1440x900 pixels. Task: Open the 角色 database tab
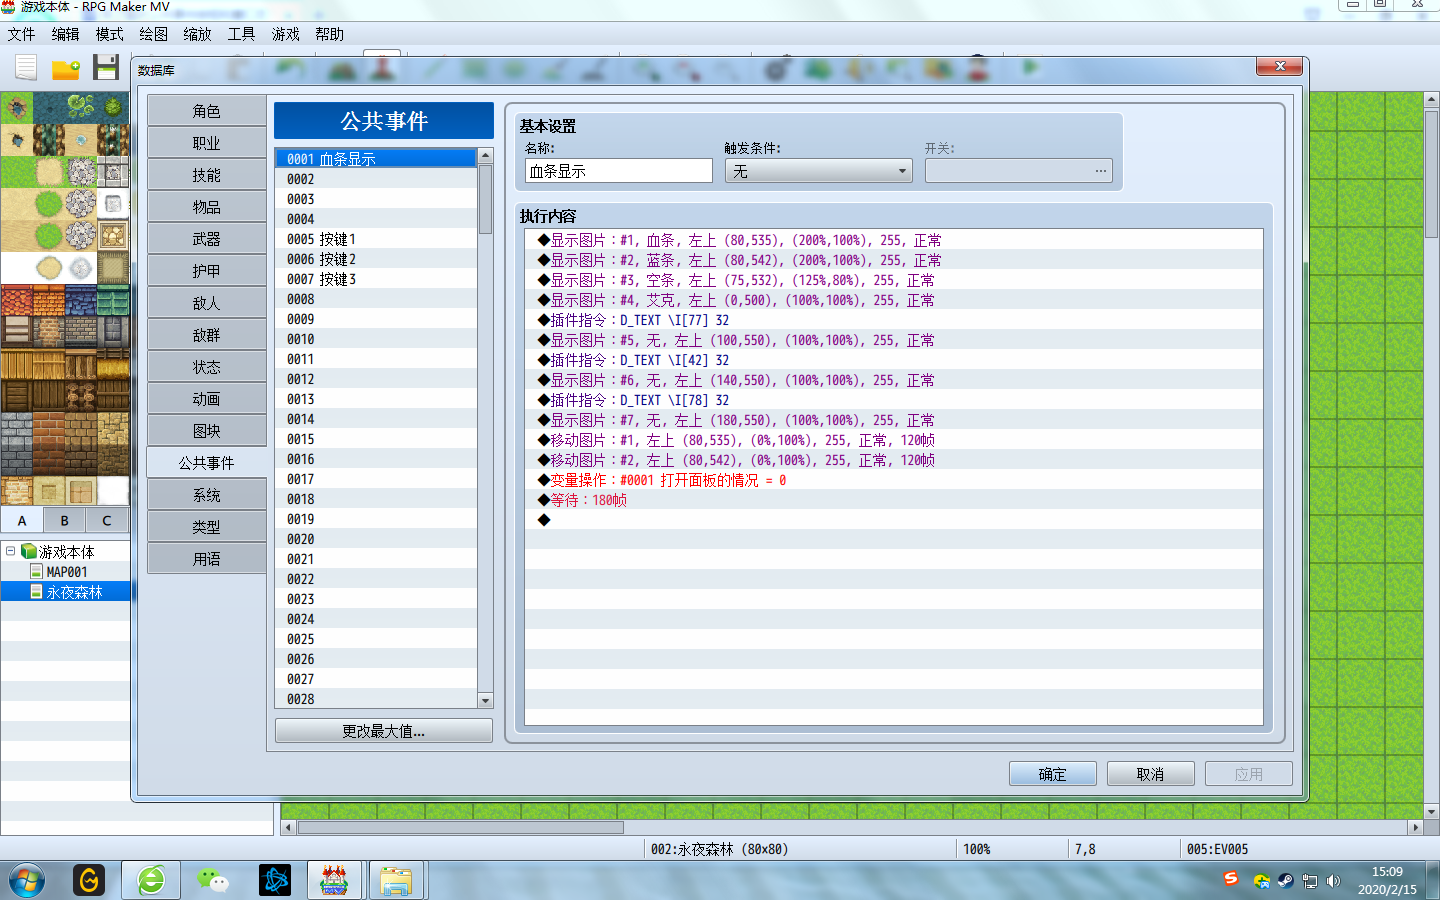(207, 111)
